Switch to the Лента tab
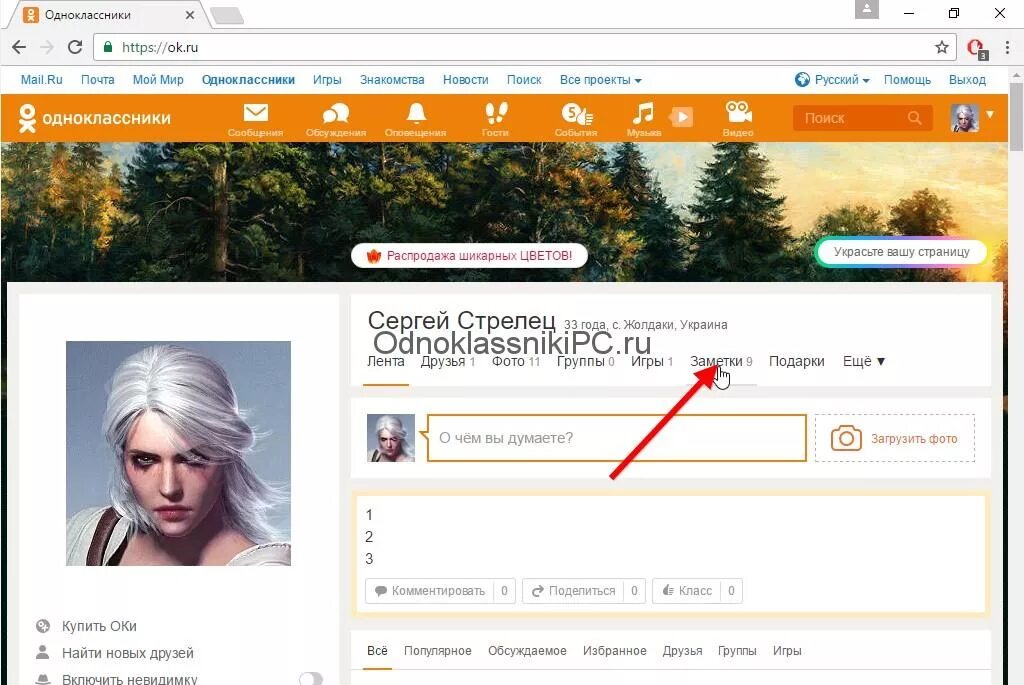Image resolution: width=1024 pixels, height=685 pixels. pos(385,362)
